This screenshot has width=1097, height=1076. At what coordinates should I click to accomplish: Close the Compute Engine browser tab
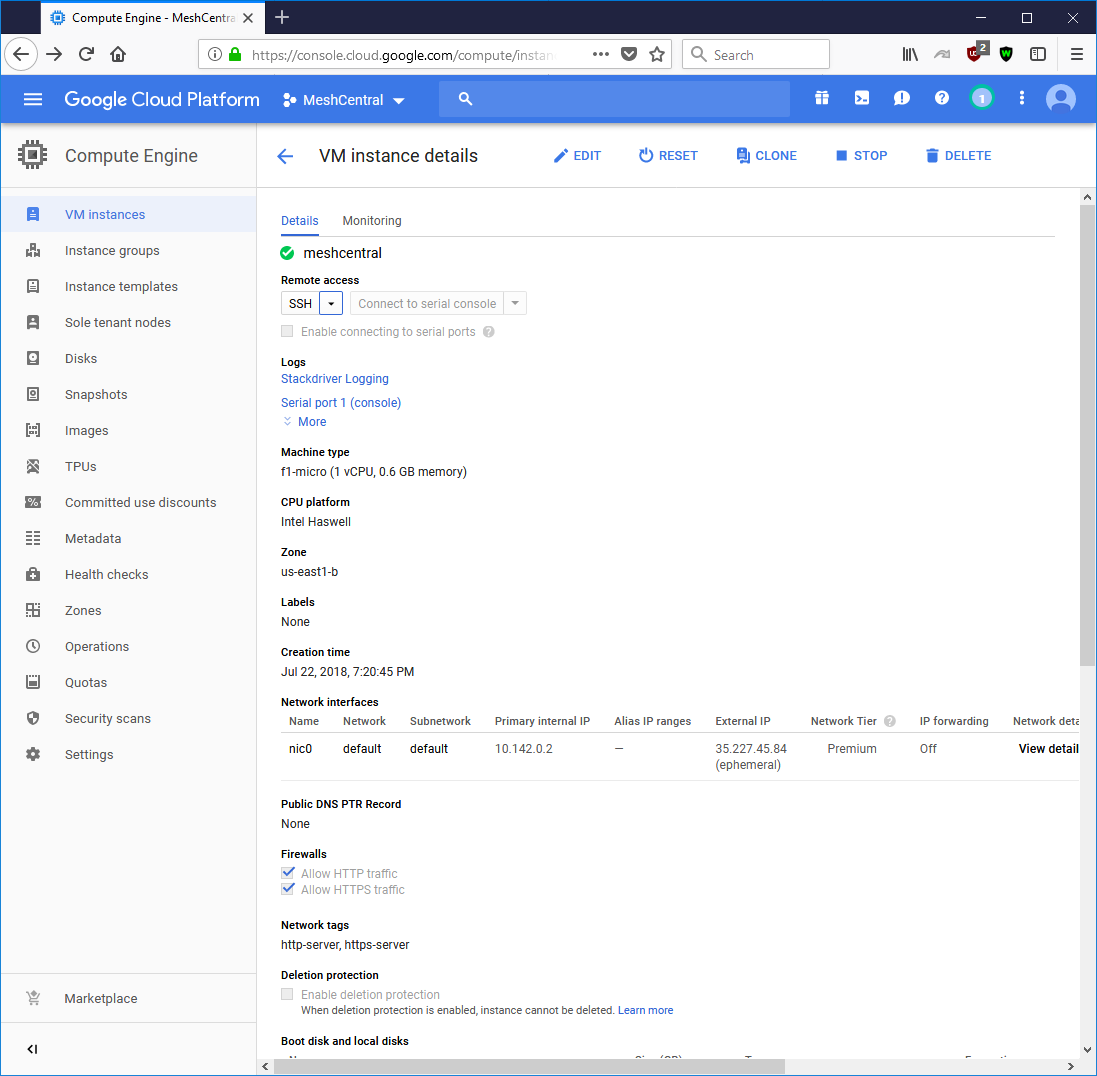click(248, 18)
